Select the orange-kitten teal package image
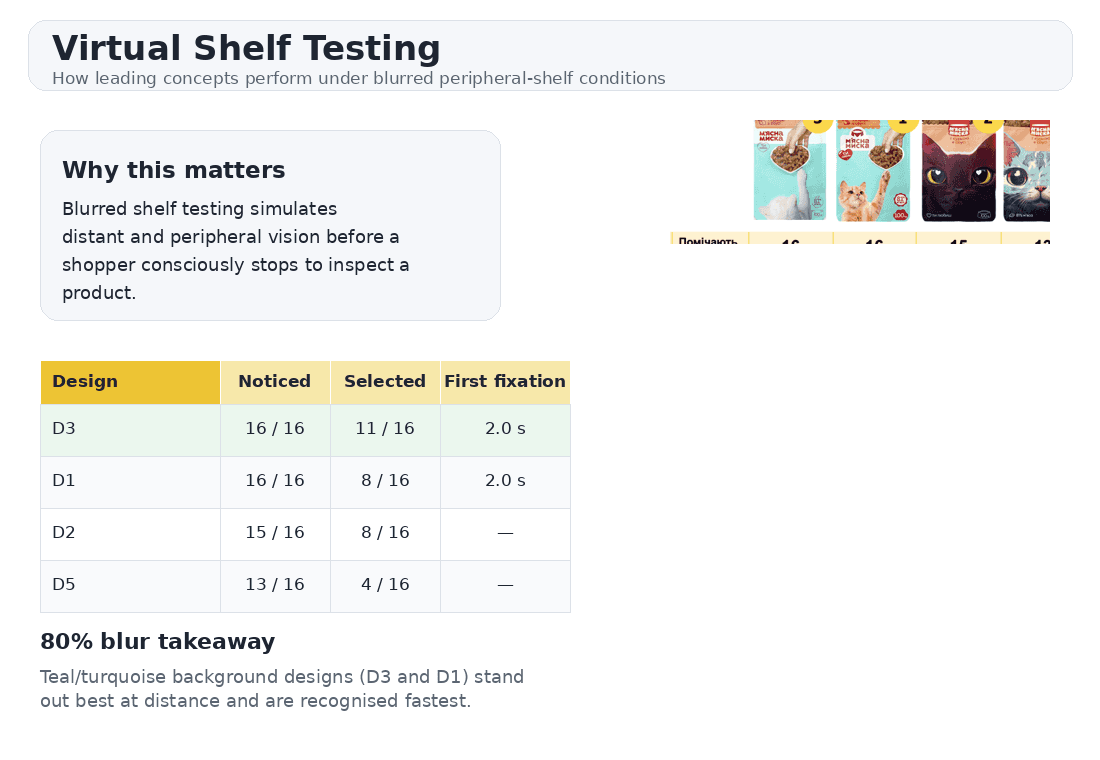Image resolution: width=1100 pixels, height=760 pixels. tap(873, 172)
